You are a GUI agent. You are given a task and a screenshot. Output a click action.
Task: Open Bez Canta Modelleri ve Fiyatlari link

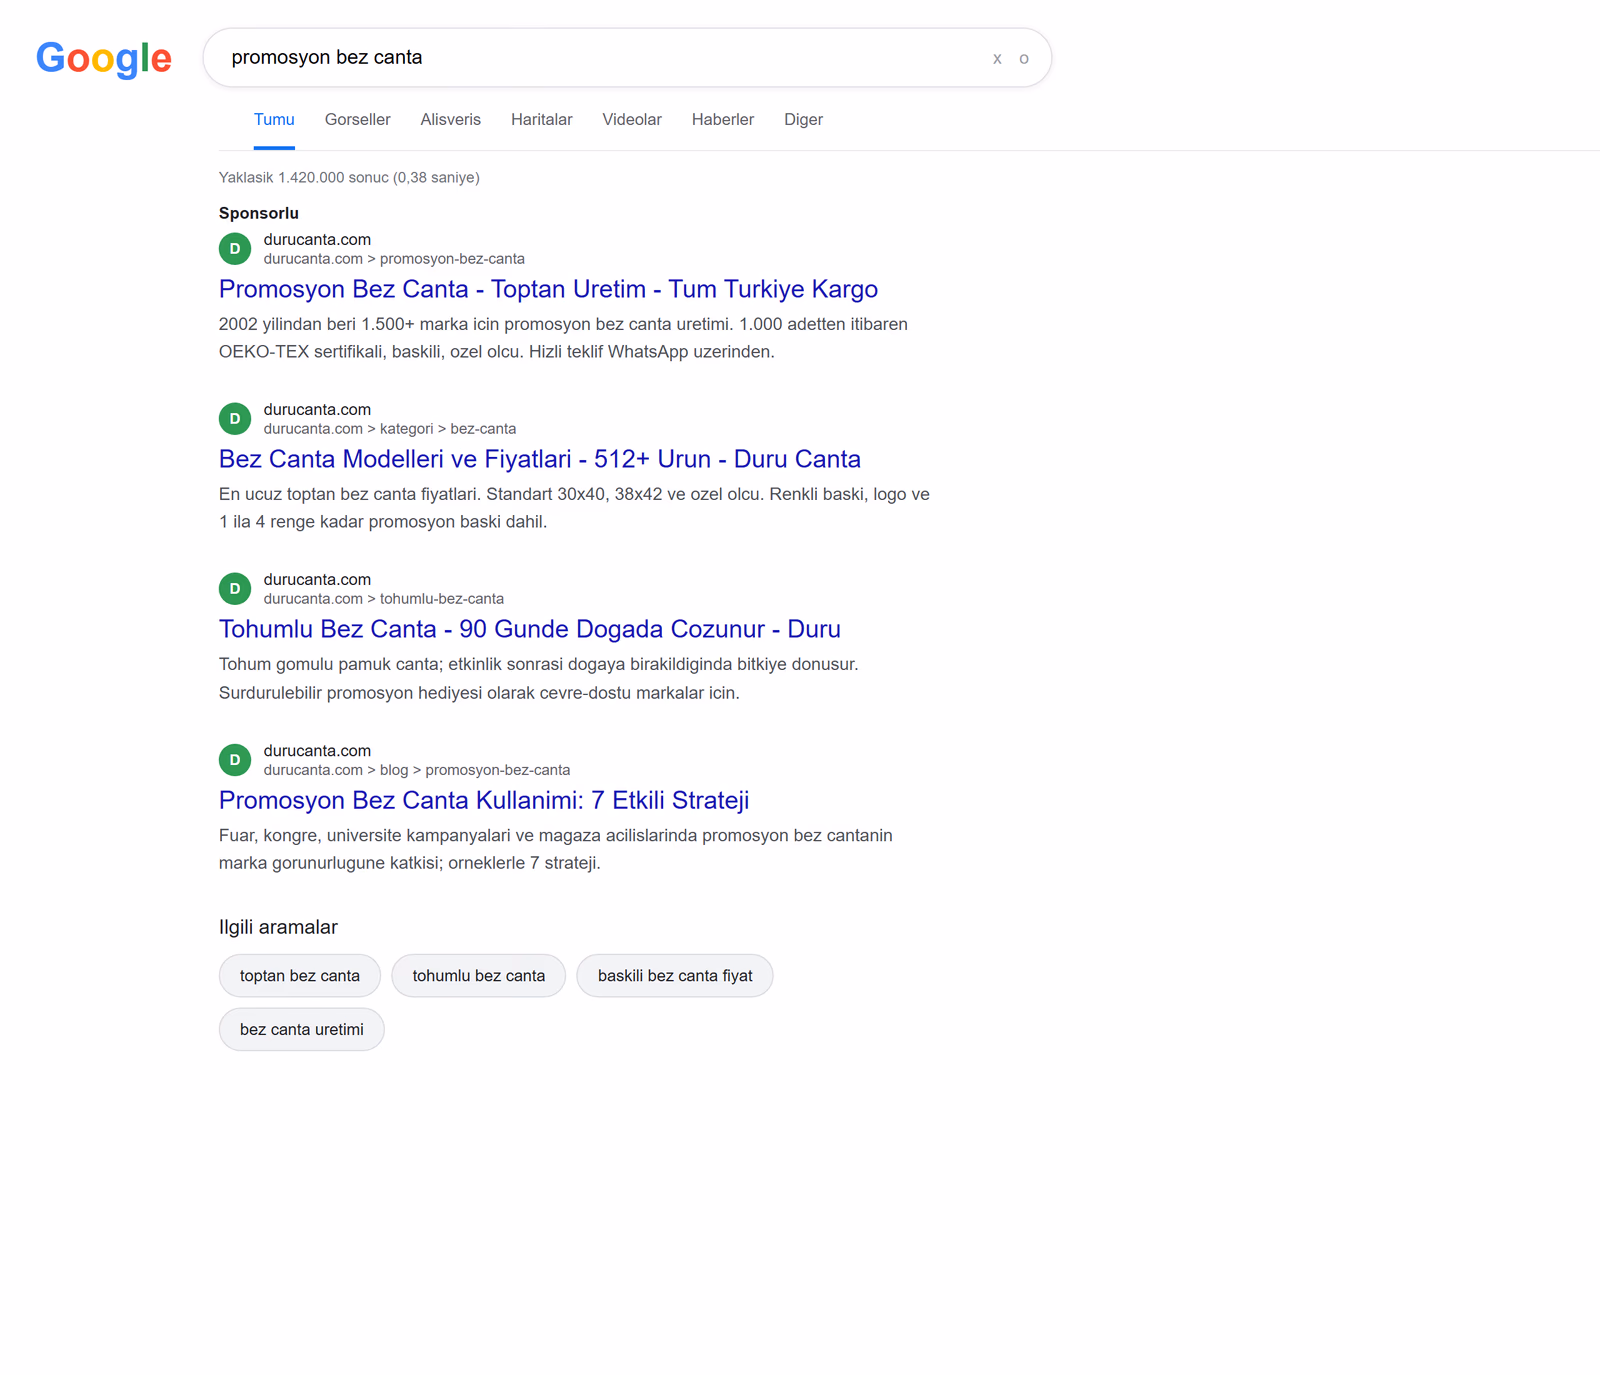(x=540, y=459)
